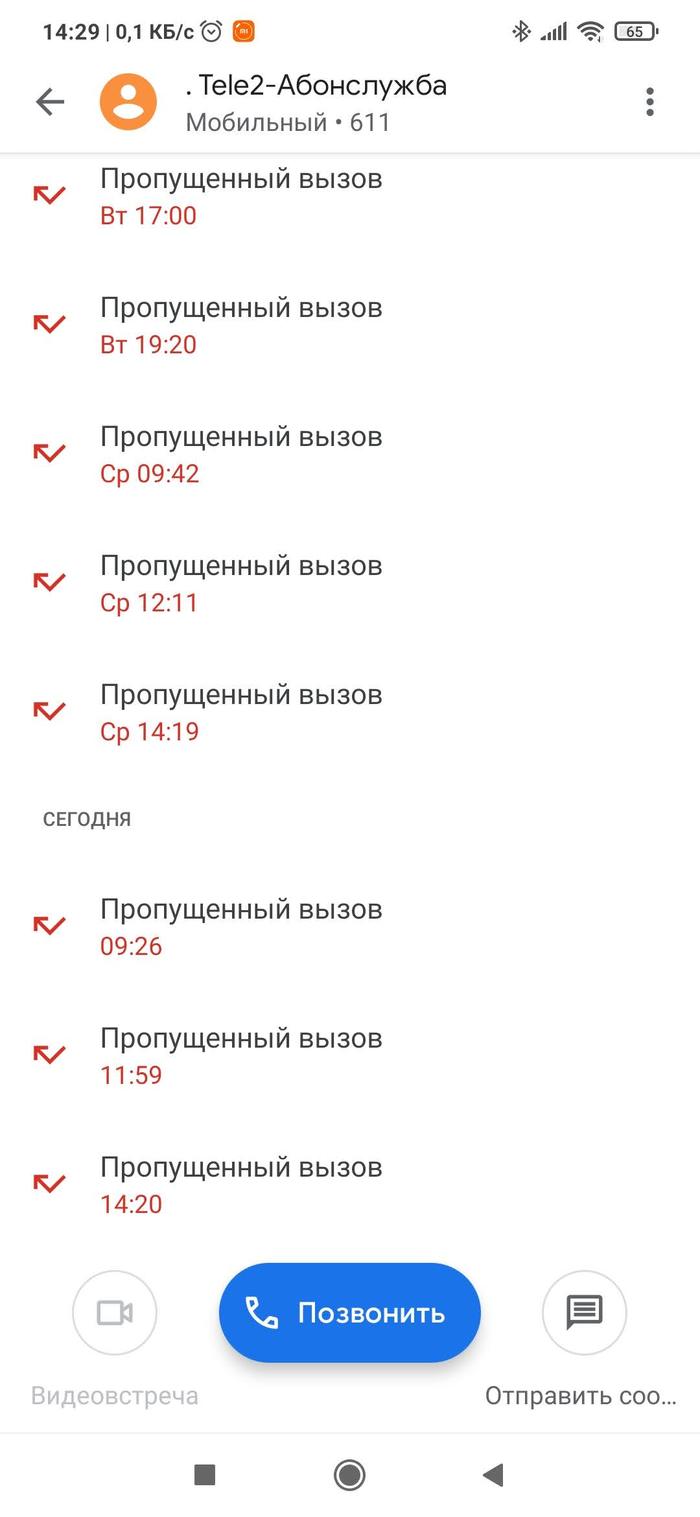The image size is (700, 1517).
Task: Tap the Bluetooth icon in the status bar
Action: pos(520,31)
